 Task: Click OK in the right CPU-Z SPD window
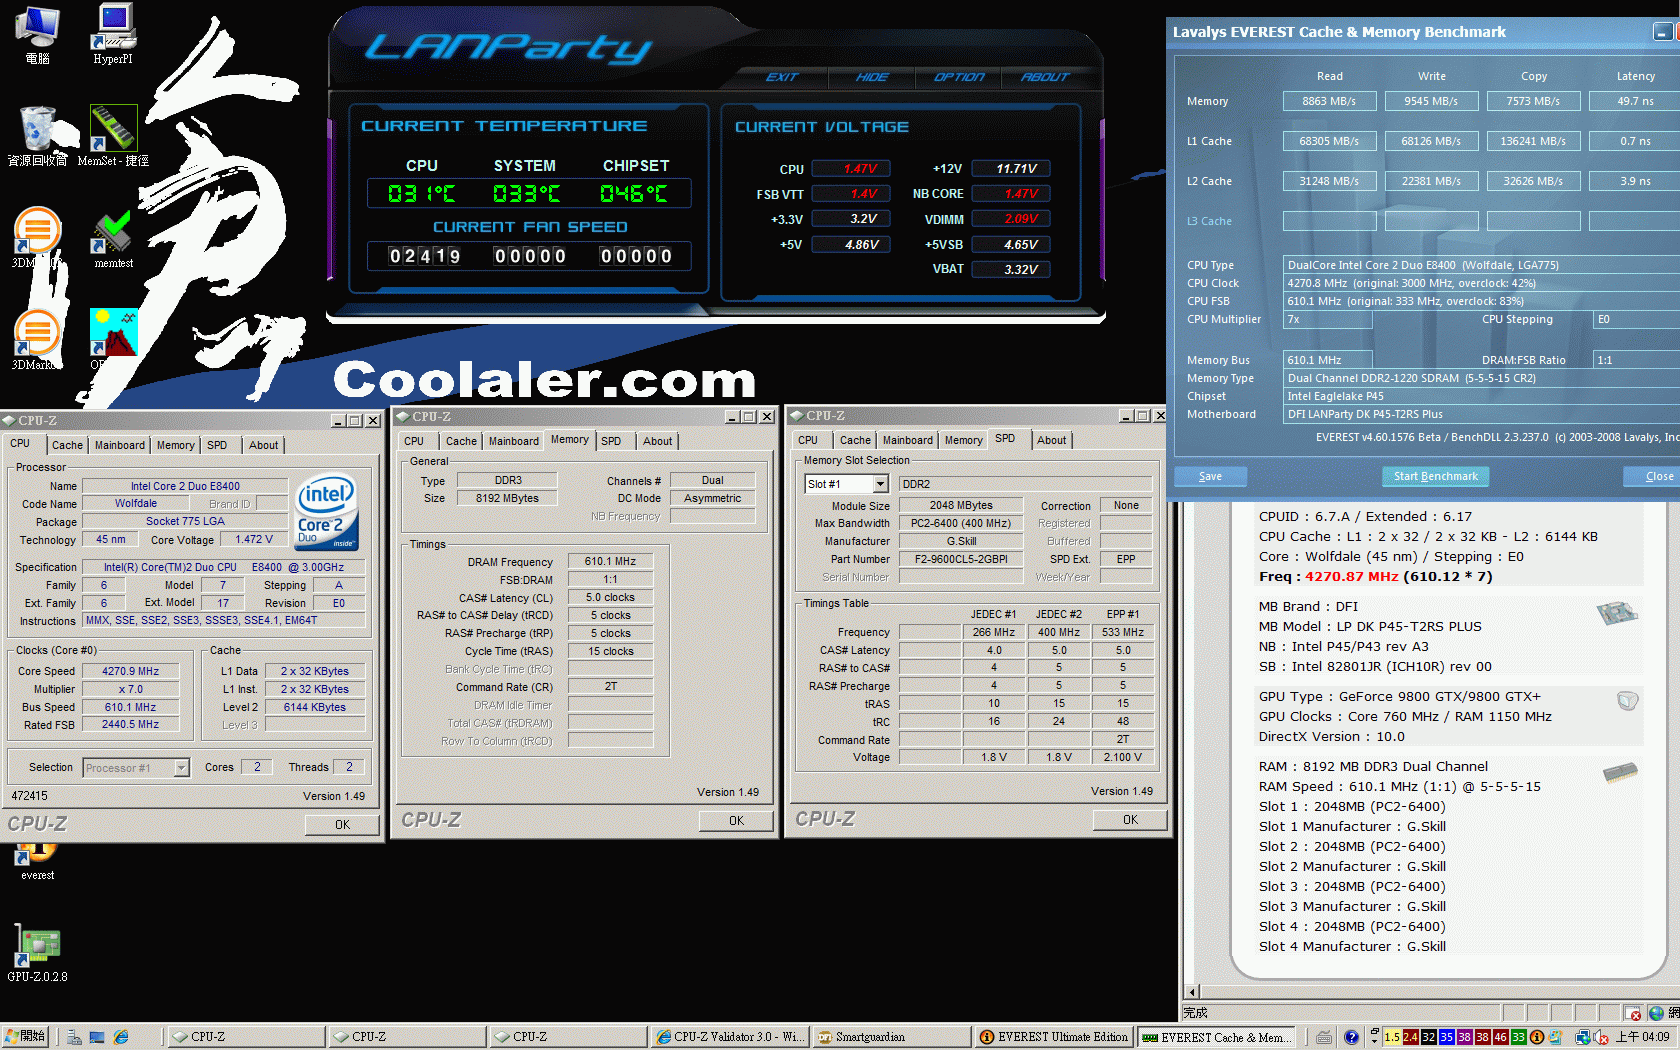(1130, 820)
